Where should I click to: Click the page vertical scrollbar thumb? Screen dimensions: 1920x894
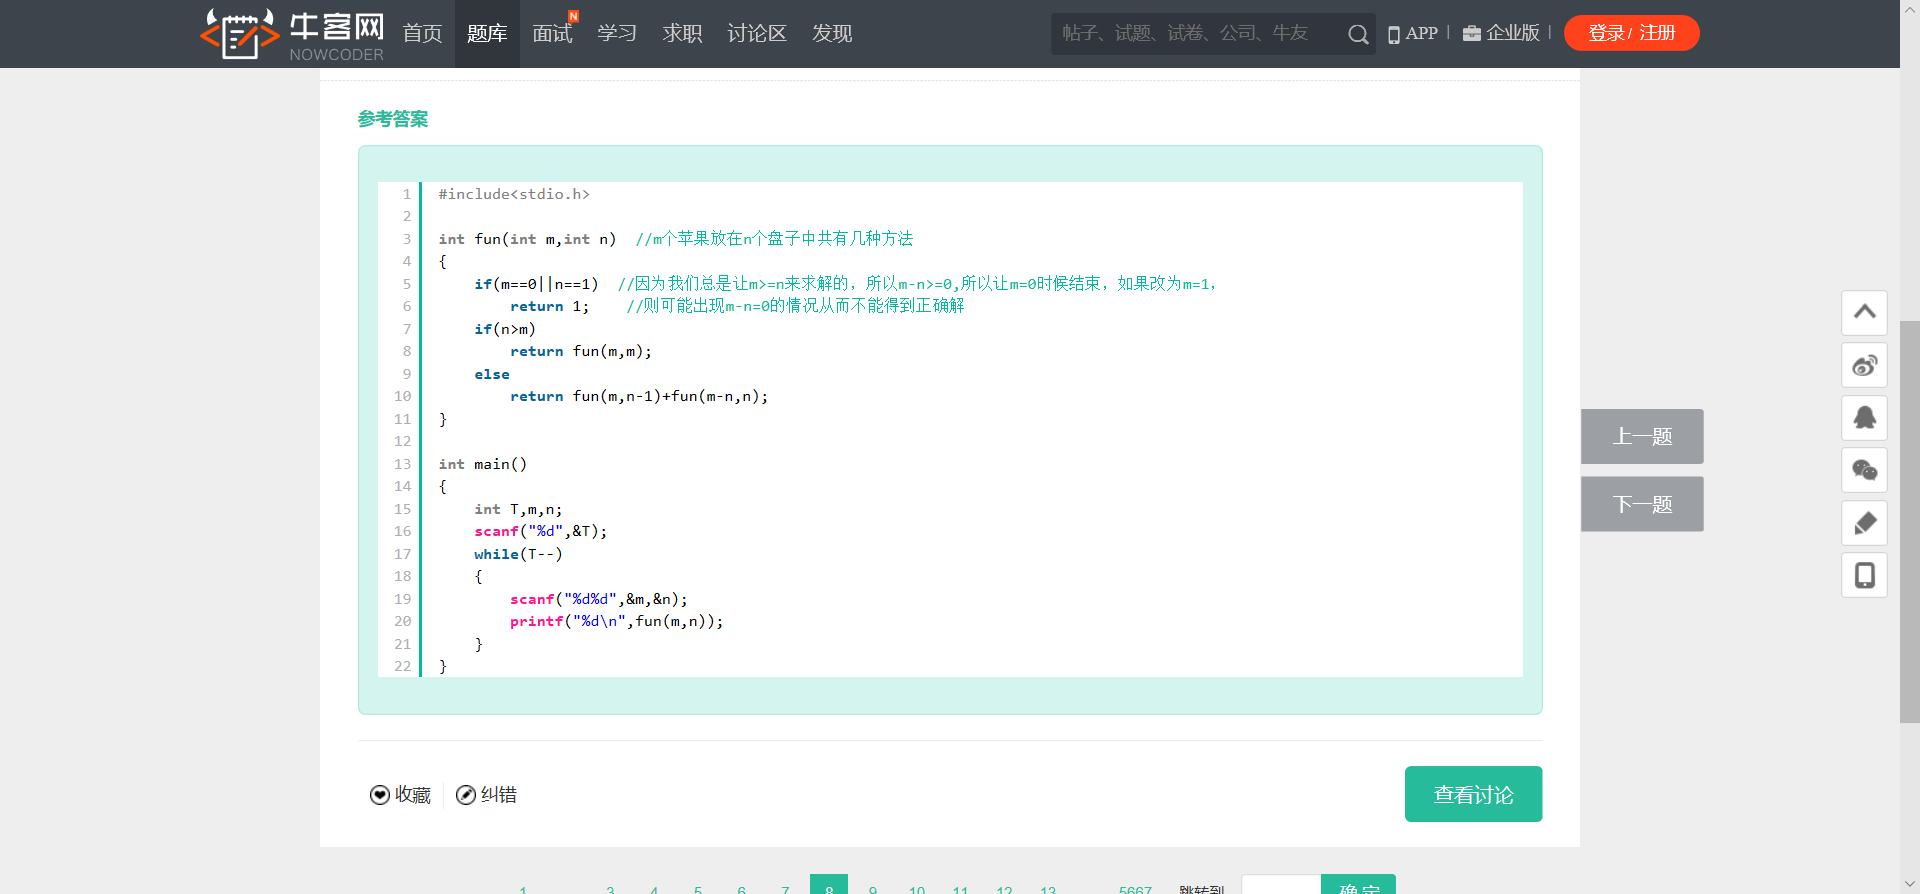1909,520
